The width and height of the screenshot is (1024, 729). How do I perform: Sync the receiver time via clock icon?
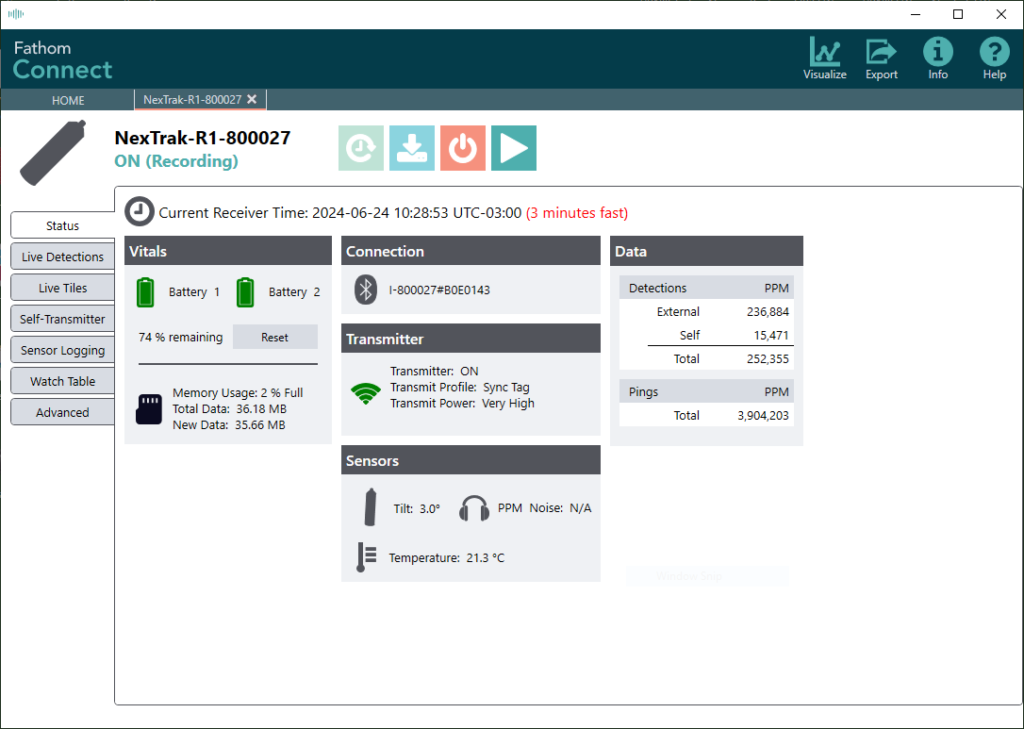point(360,147)
